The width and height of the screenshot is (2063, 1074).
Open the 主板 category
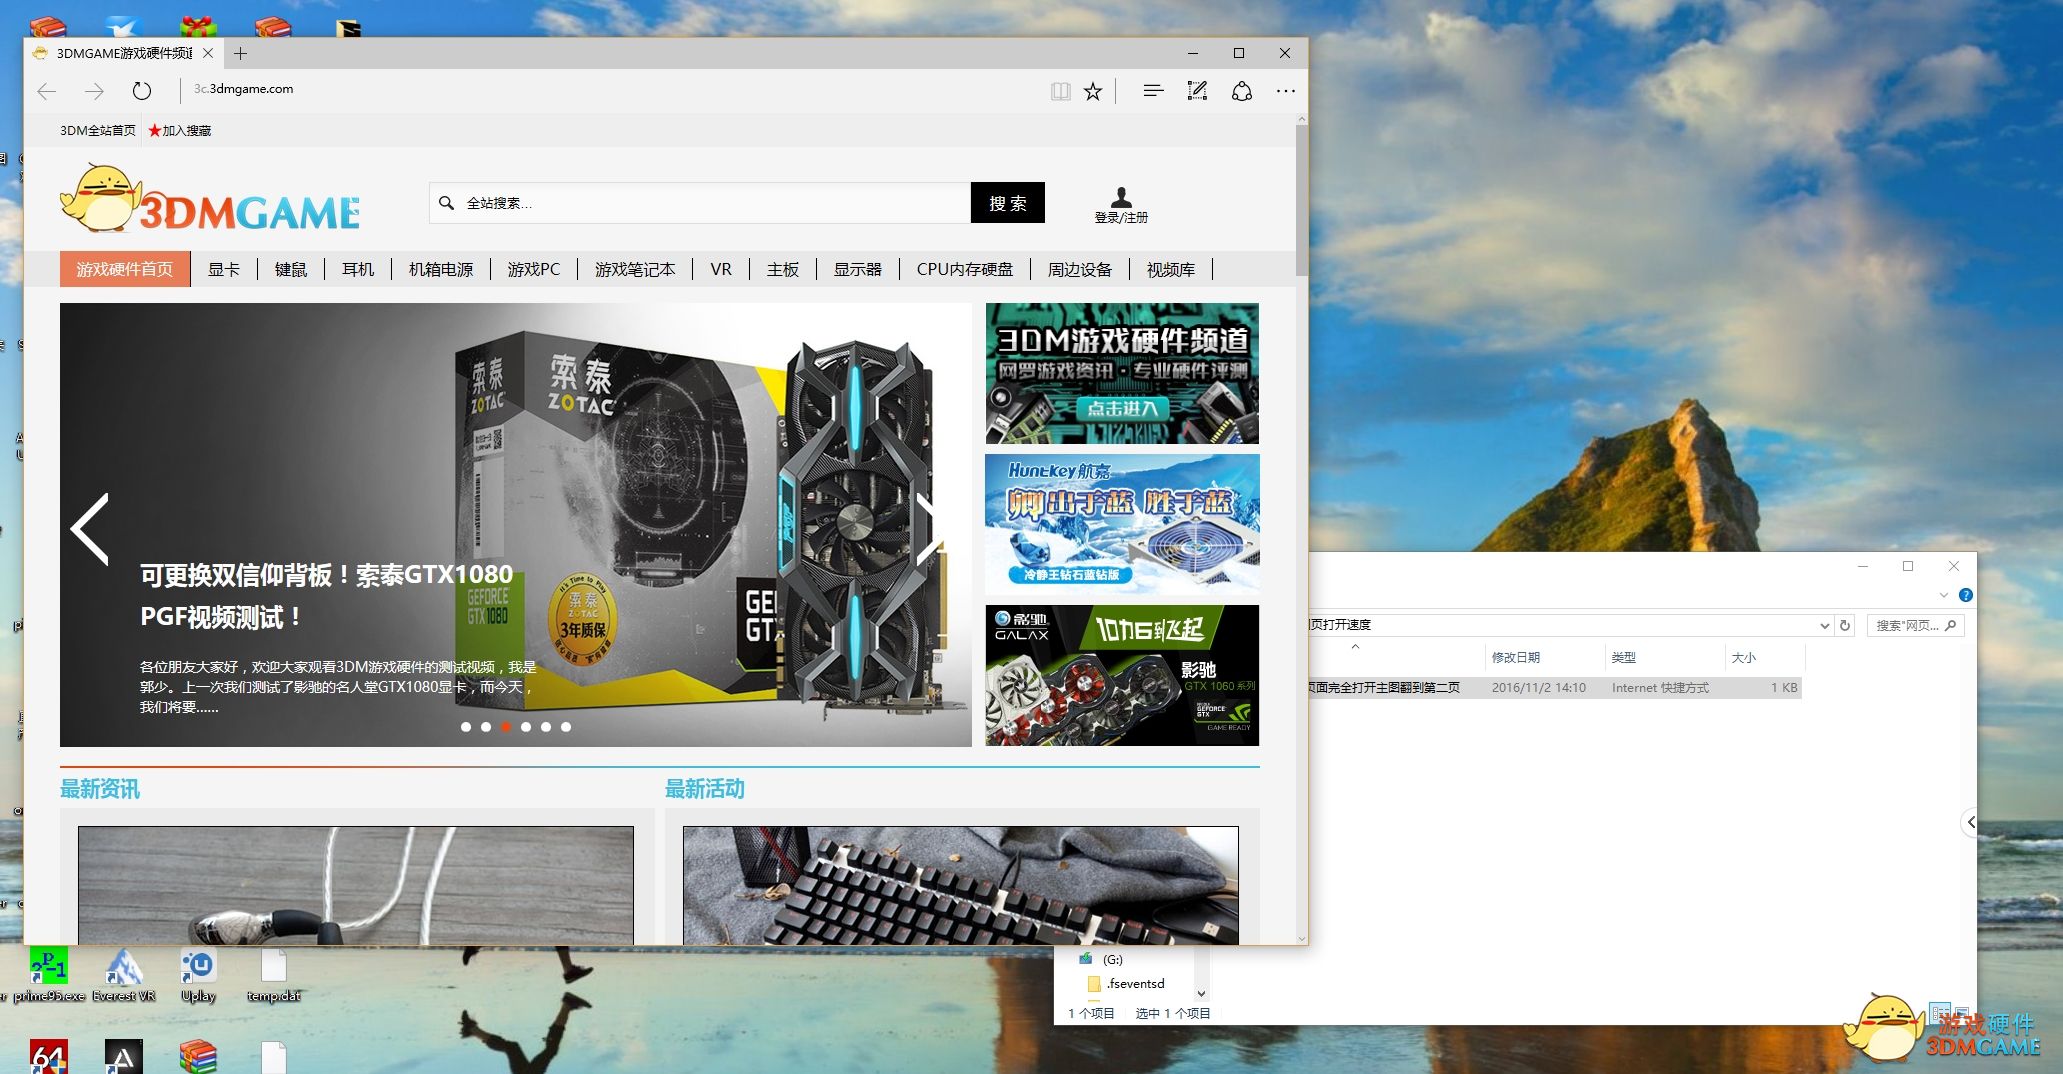(783, 269)
